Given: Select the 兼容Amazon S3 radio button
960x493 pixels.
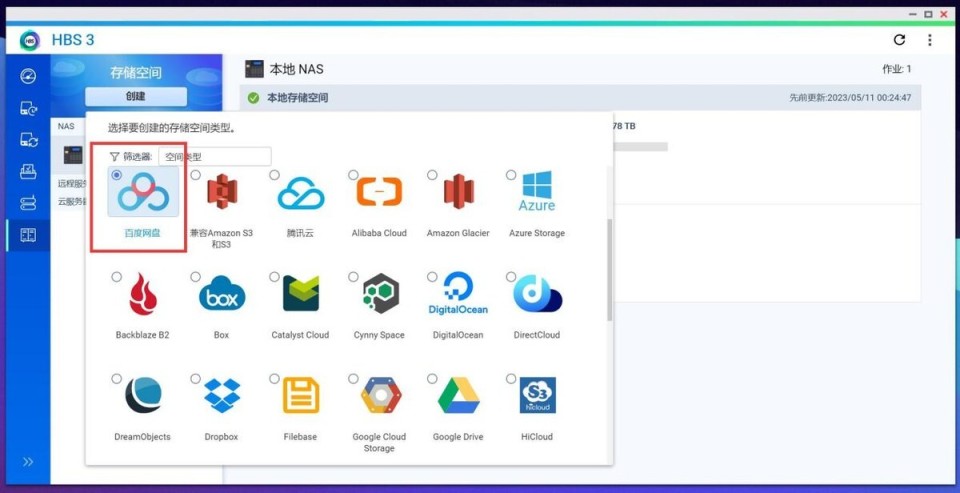Looking at the screenshot, I should [195, 175].
